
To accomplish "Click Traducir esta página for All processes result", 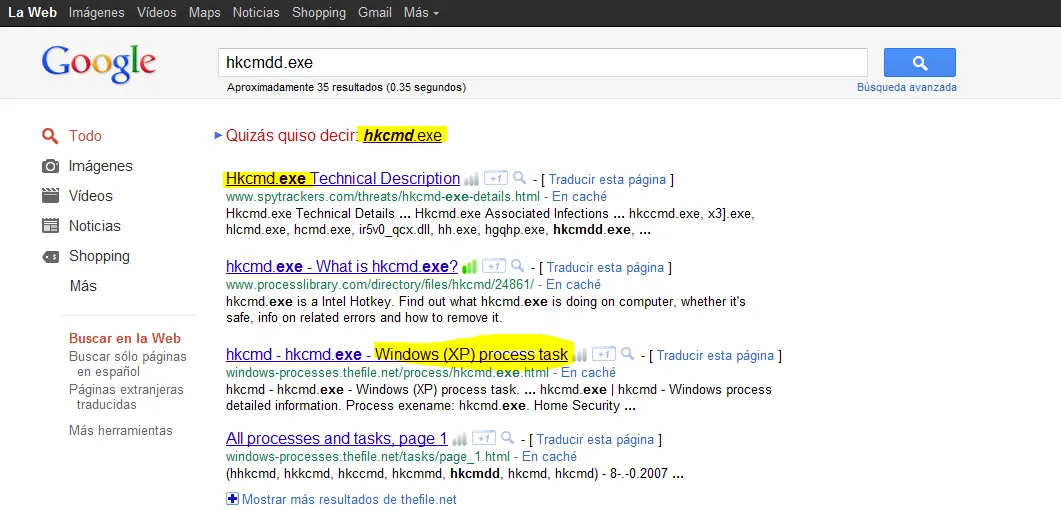I will (595, 440).
